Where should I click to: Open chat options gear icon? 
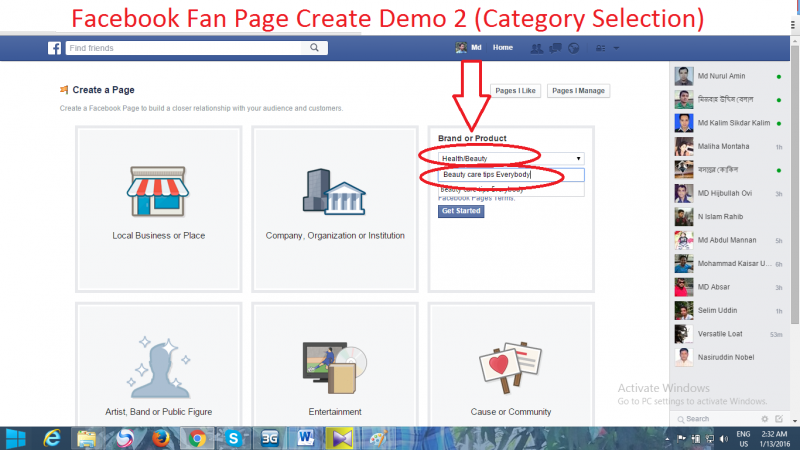(764, 419)
